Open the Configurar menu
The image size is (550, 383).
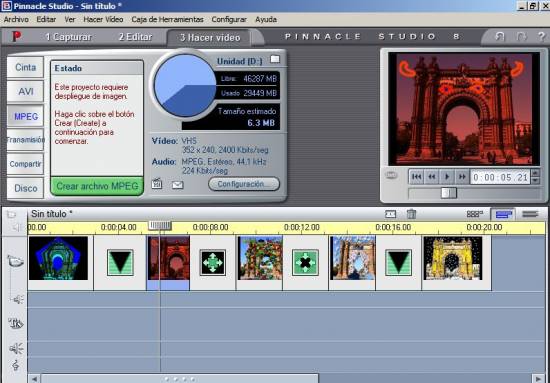(x=229, y=19)
